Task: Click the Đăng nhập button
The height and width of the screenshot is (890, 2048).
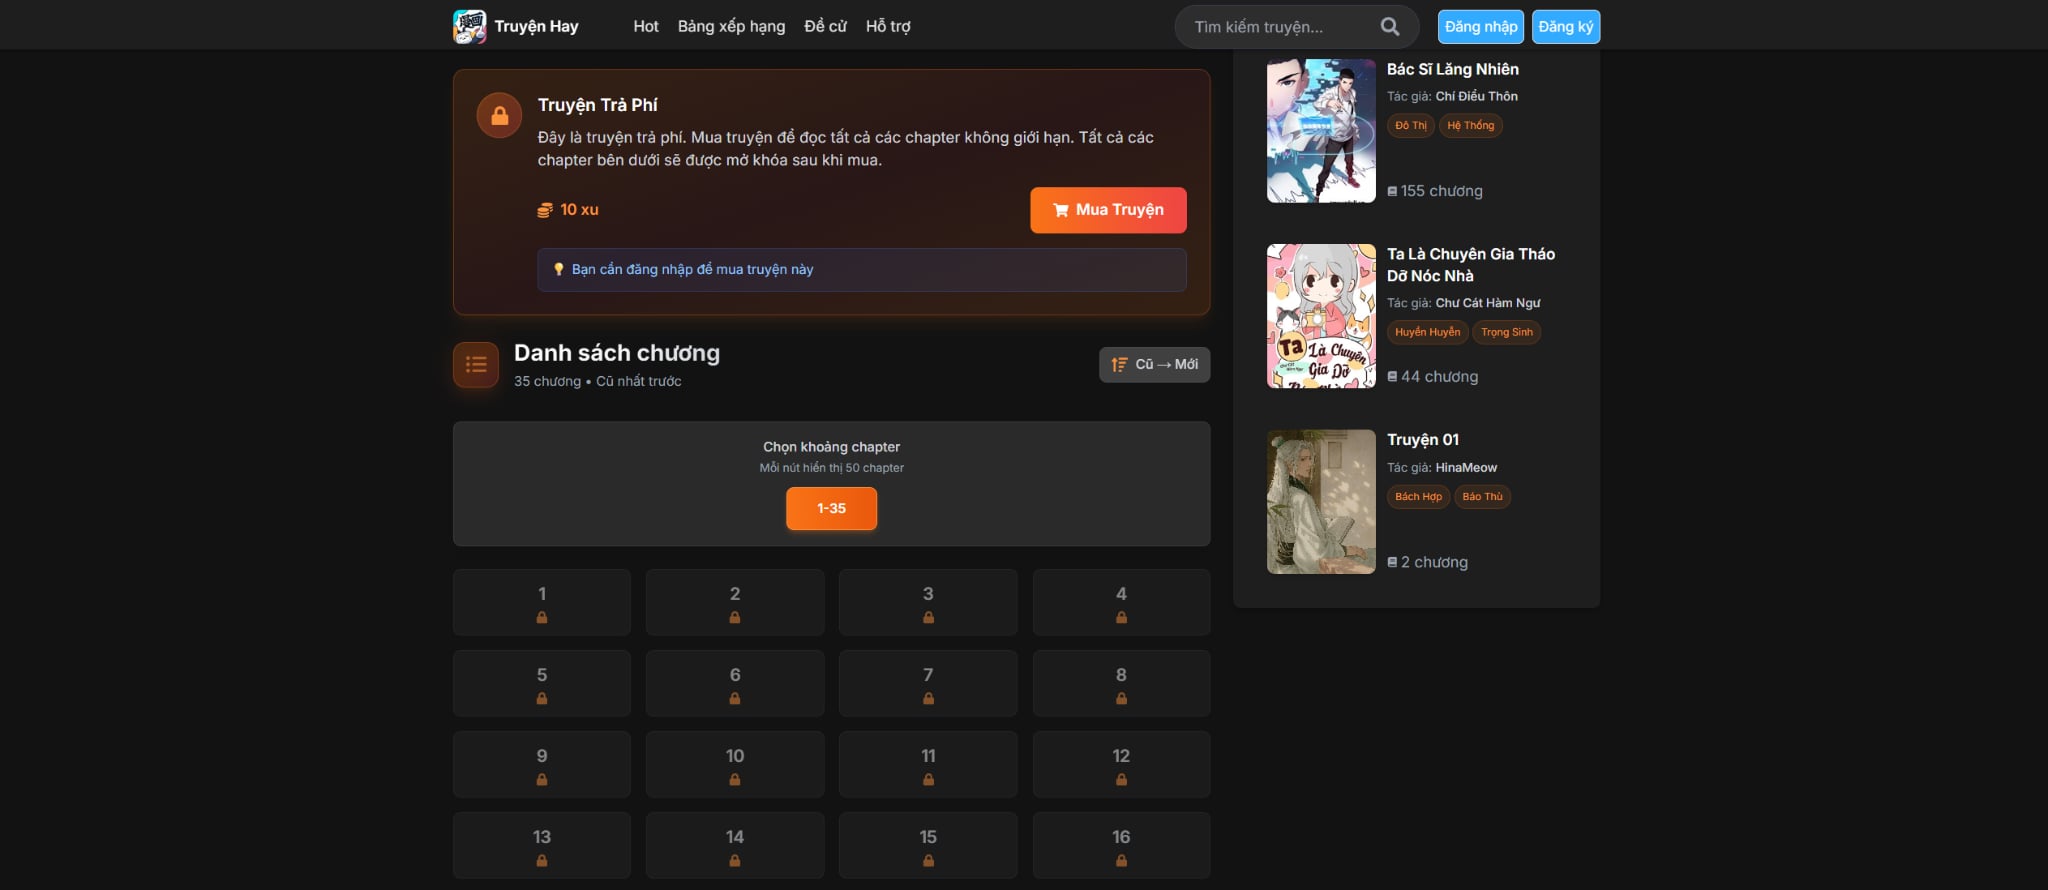Action: tap(1480, 27)
